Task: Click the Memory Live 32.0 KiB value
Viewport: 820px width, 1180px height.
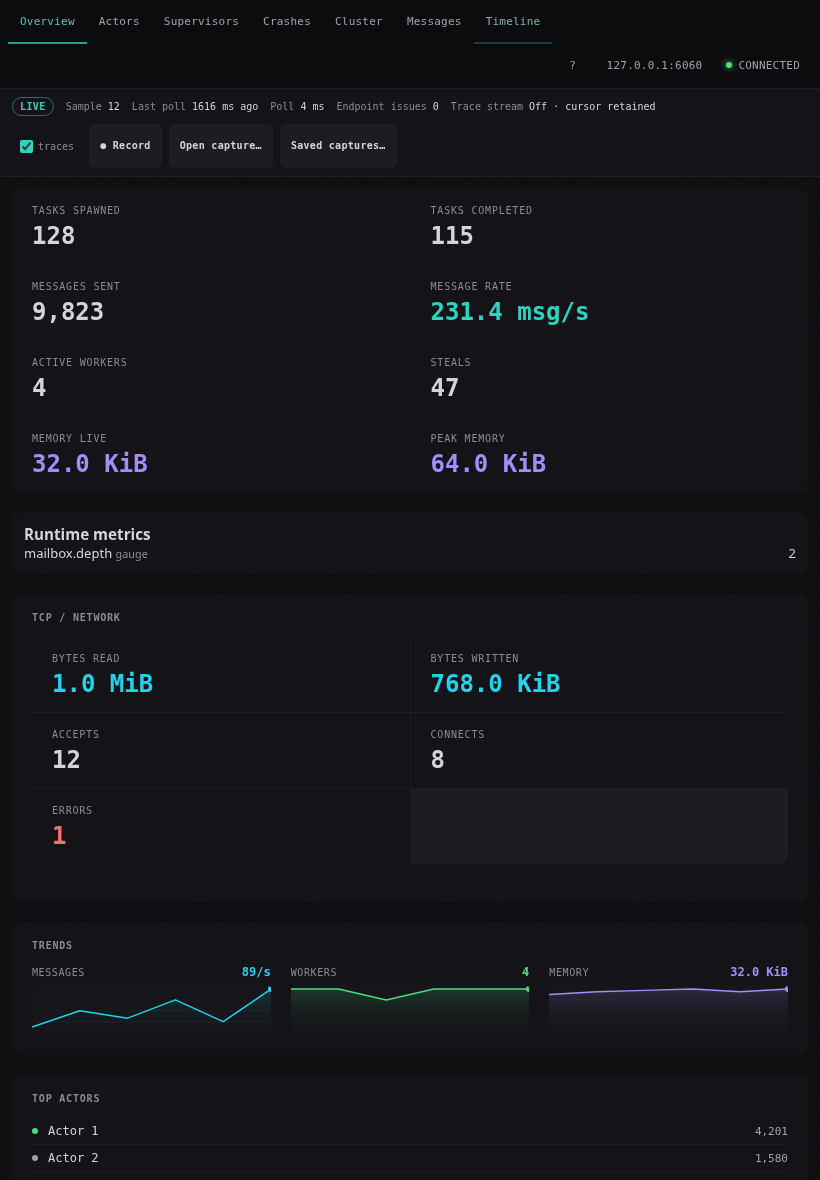Action: pyautogui.click(x=90, y=464)
